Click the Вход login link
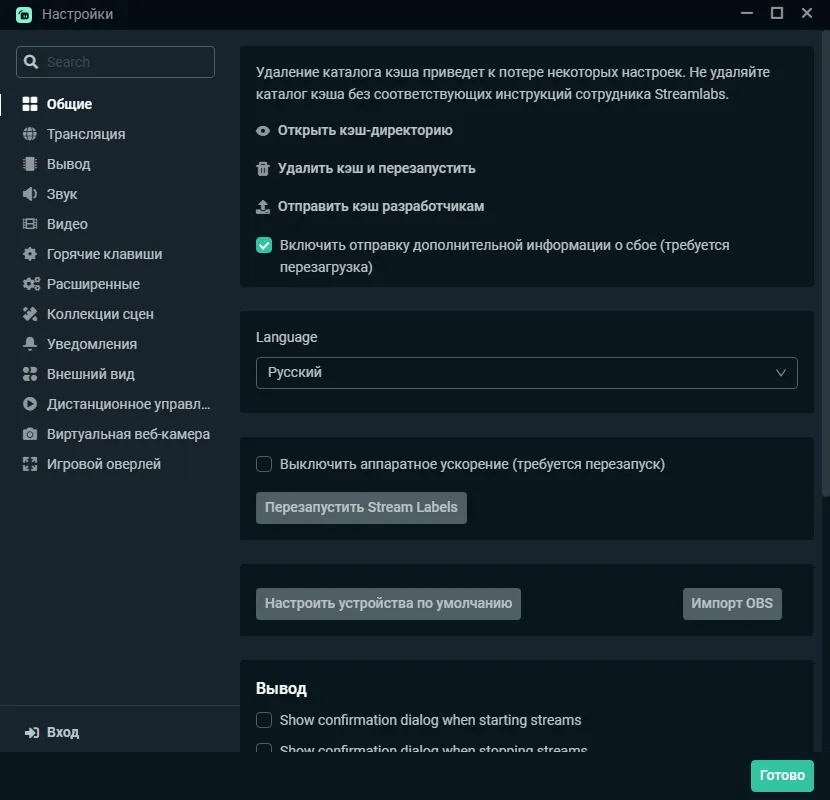The width and height of the screenshot is (830, 800). [62, 732]
